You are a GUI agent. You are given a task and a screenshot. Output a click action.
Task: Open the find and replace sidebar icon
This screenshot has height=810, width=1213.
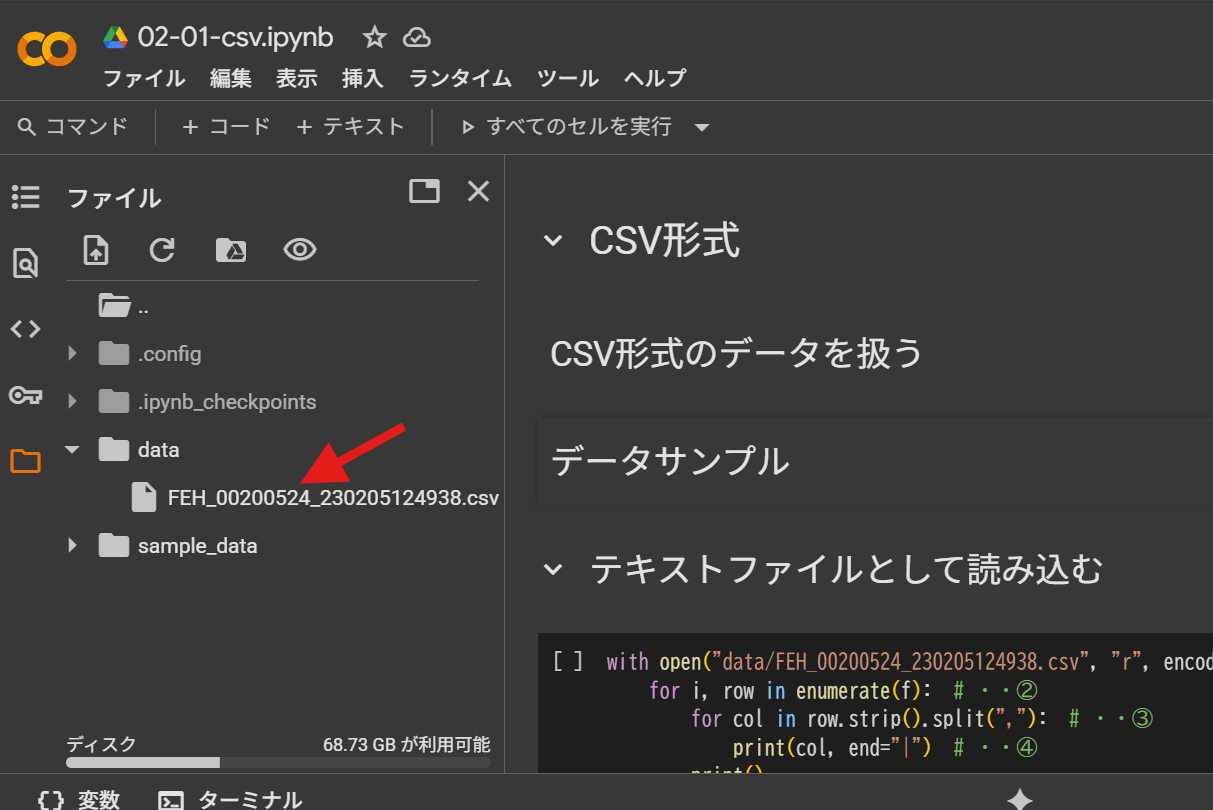(x=25, y=264)
